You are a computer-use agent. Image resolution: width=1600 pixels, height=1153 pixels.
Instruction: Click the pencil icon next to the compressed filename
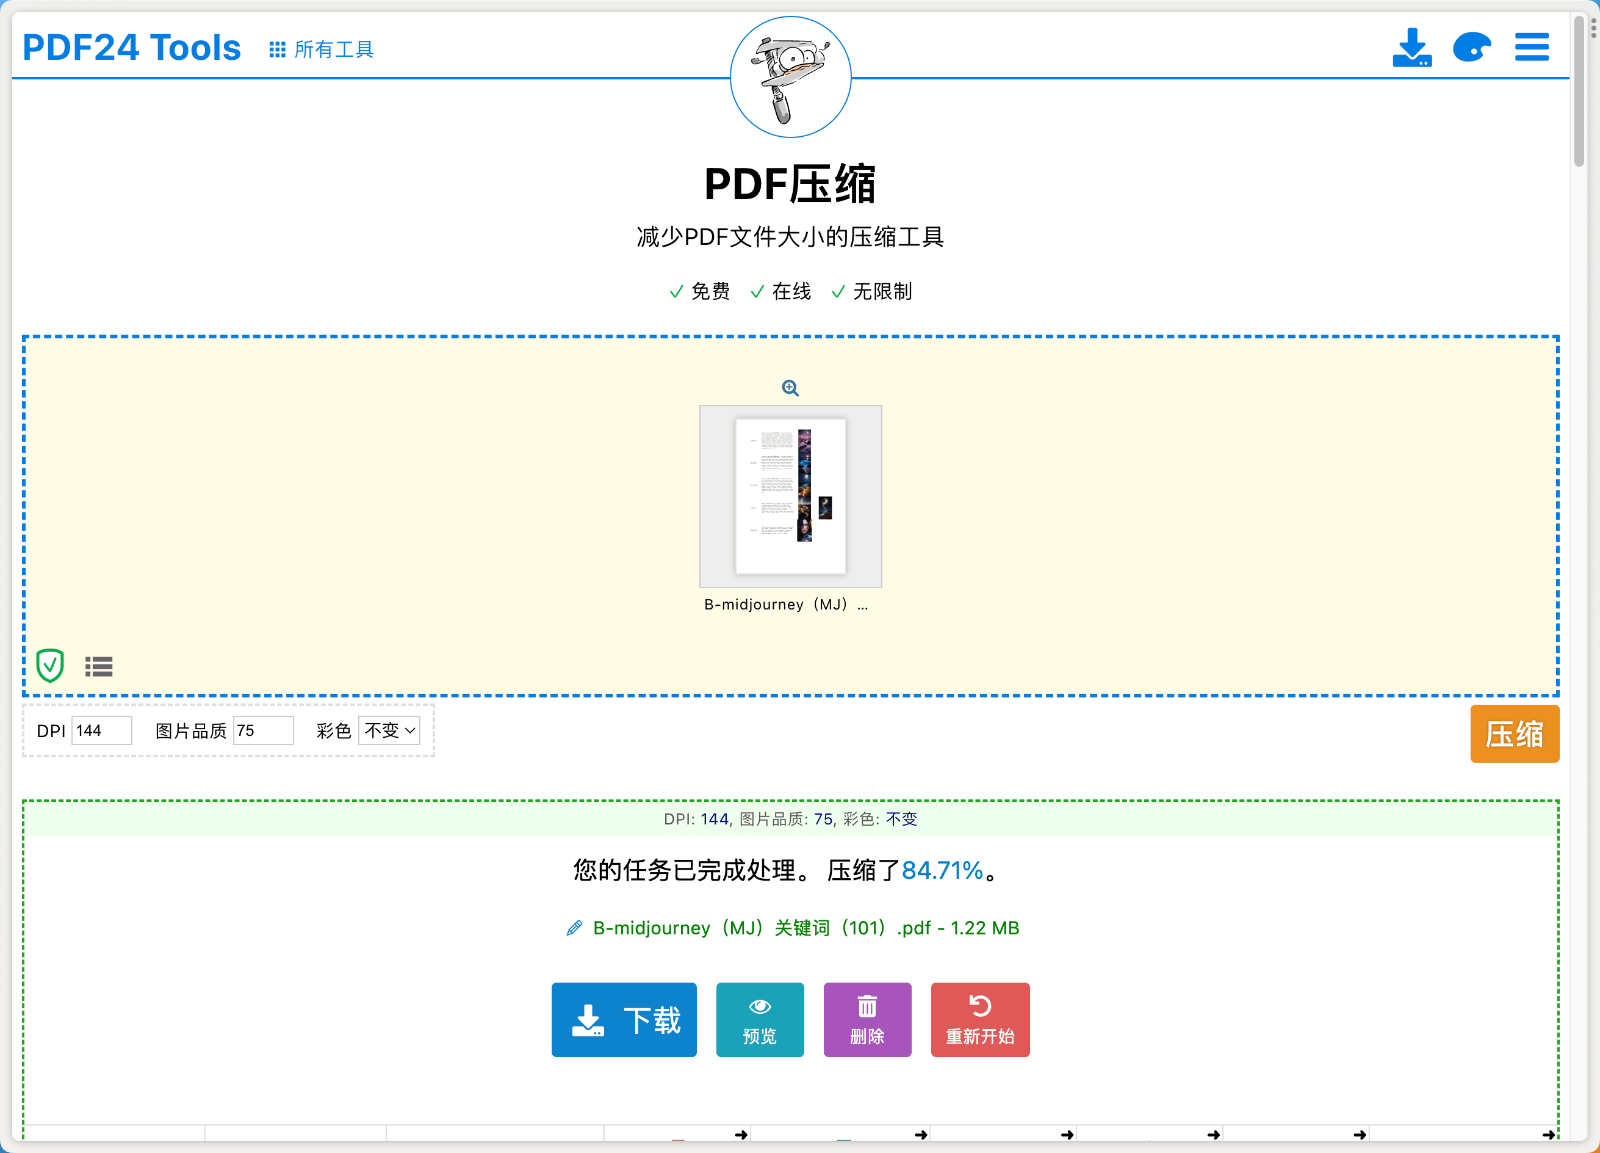coord(573,927)
